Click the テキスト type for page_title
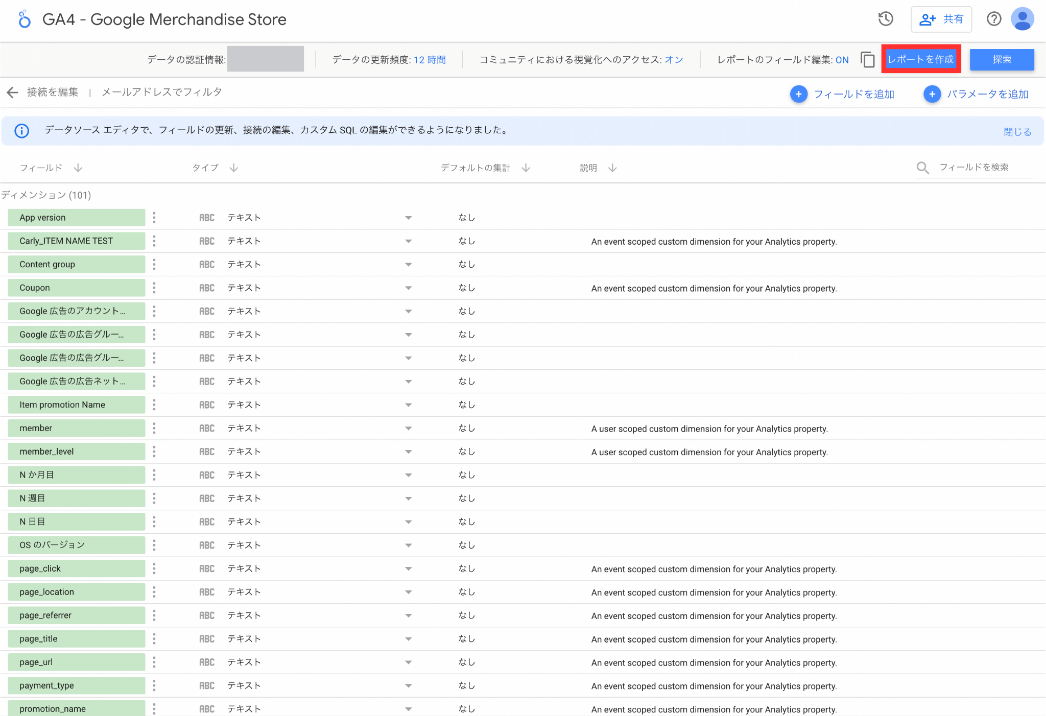Screen dimensions: 1046x716 244,639
